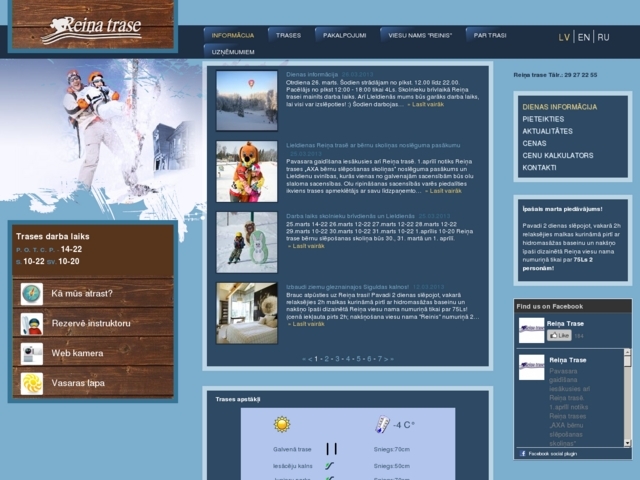This screenshot has height=480, width=640.
Task: Open Kontakti in the side menu
Action: coord(539,167)
